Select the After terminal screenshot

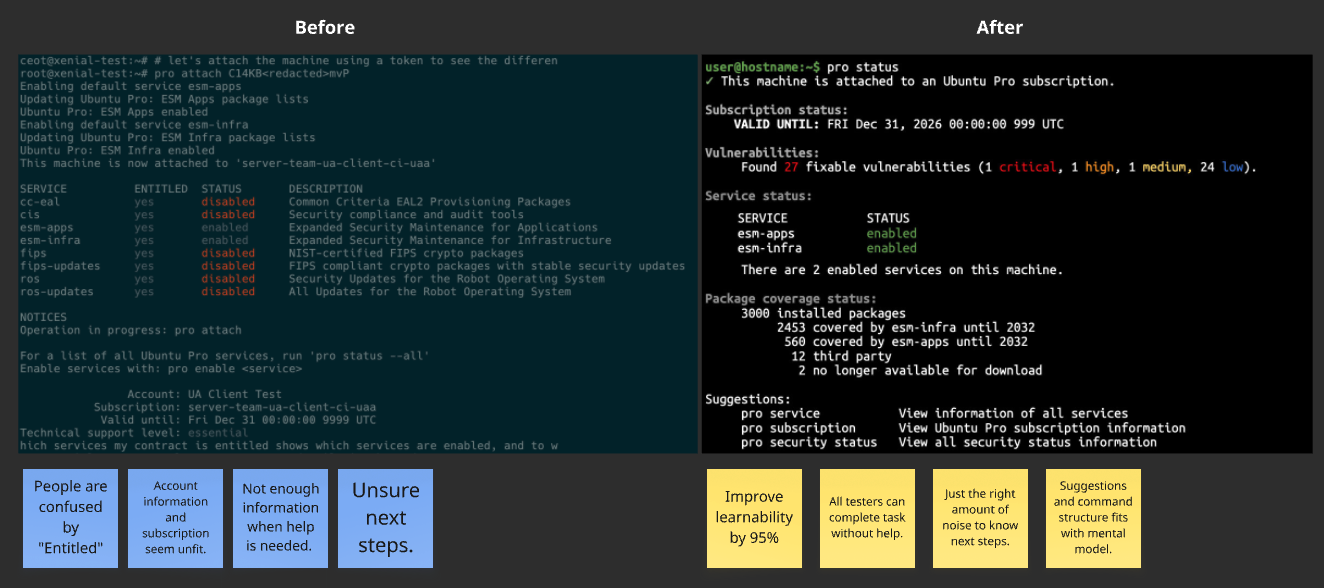1007,254
